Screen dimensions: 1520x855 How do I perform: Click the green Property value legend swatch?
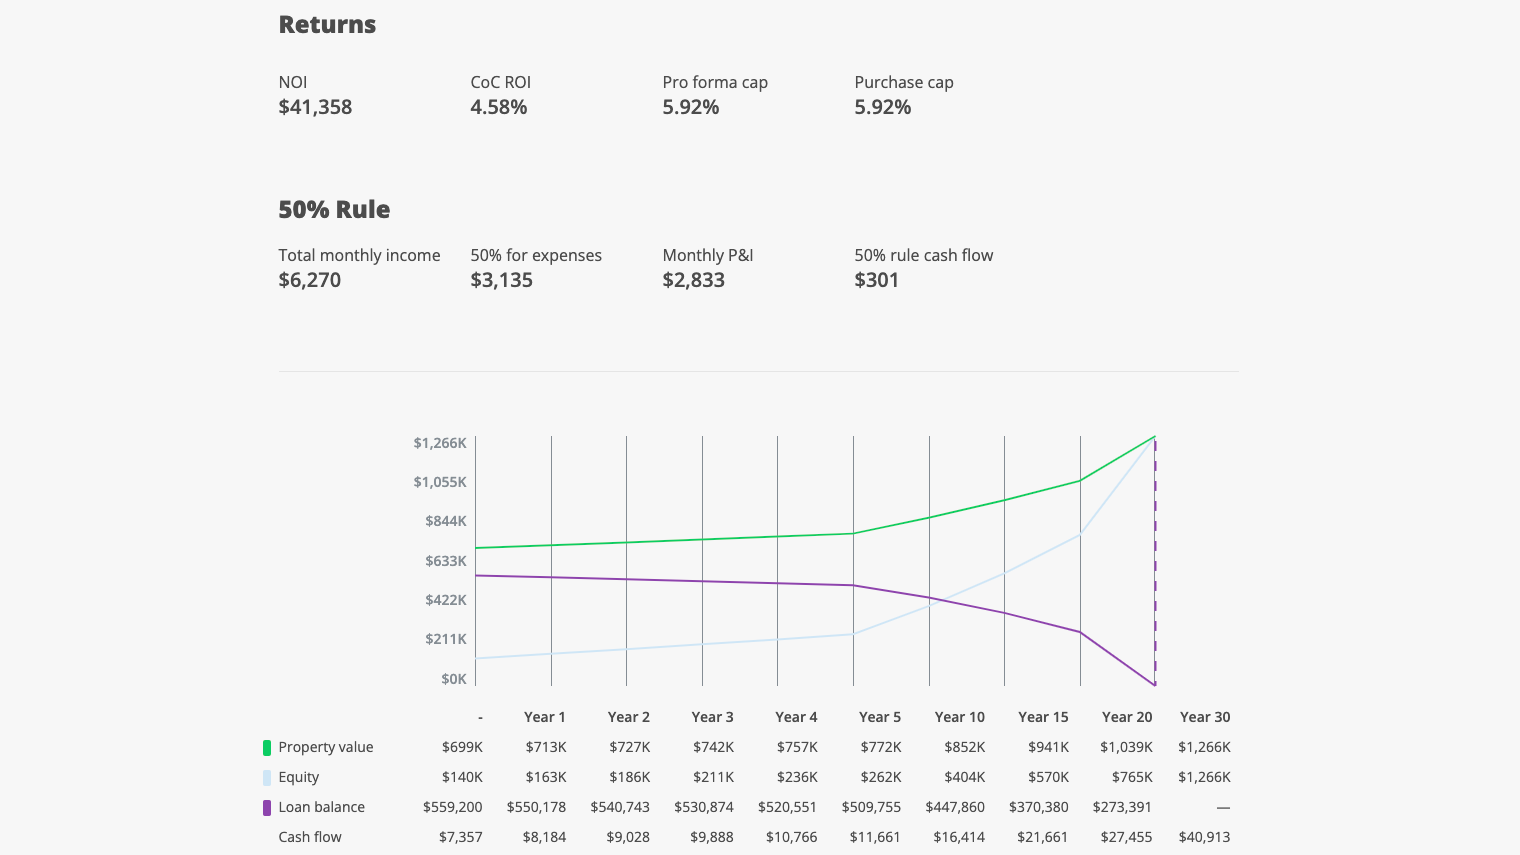[267, 747]
